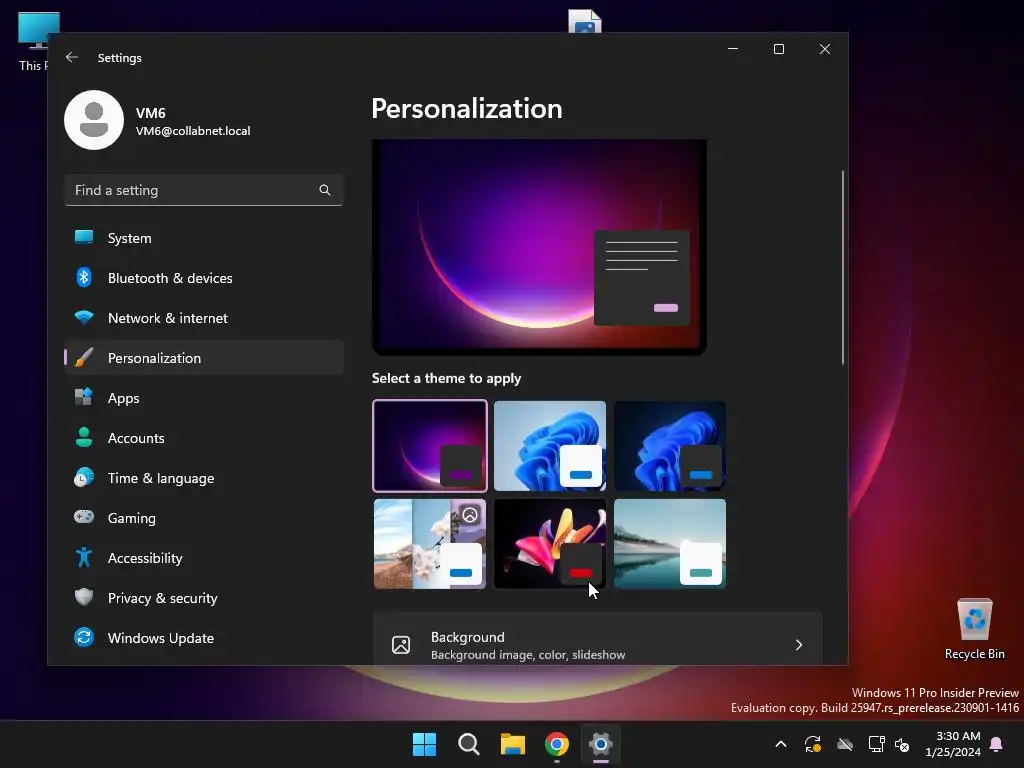
Task: Click the muted volume tray icon
Action: [x=903, y=744]
